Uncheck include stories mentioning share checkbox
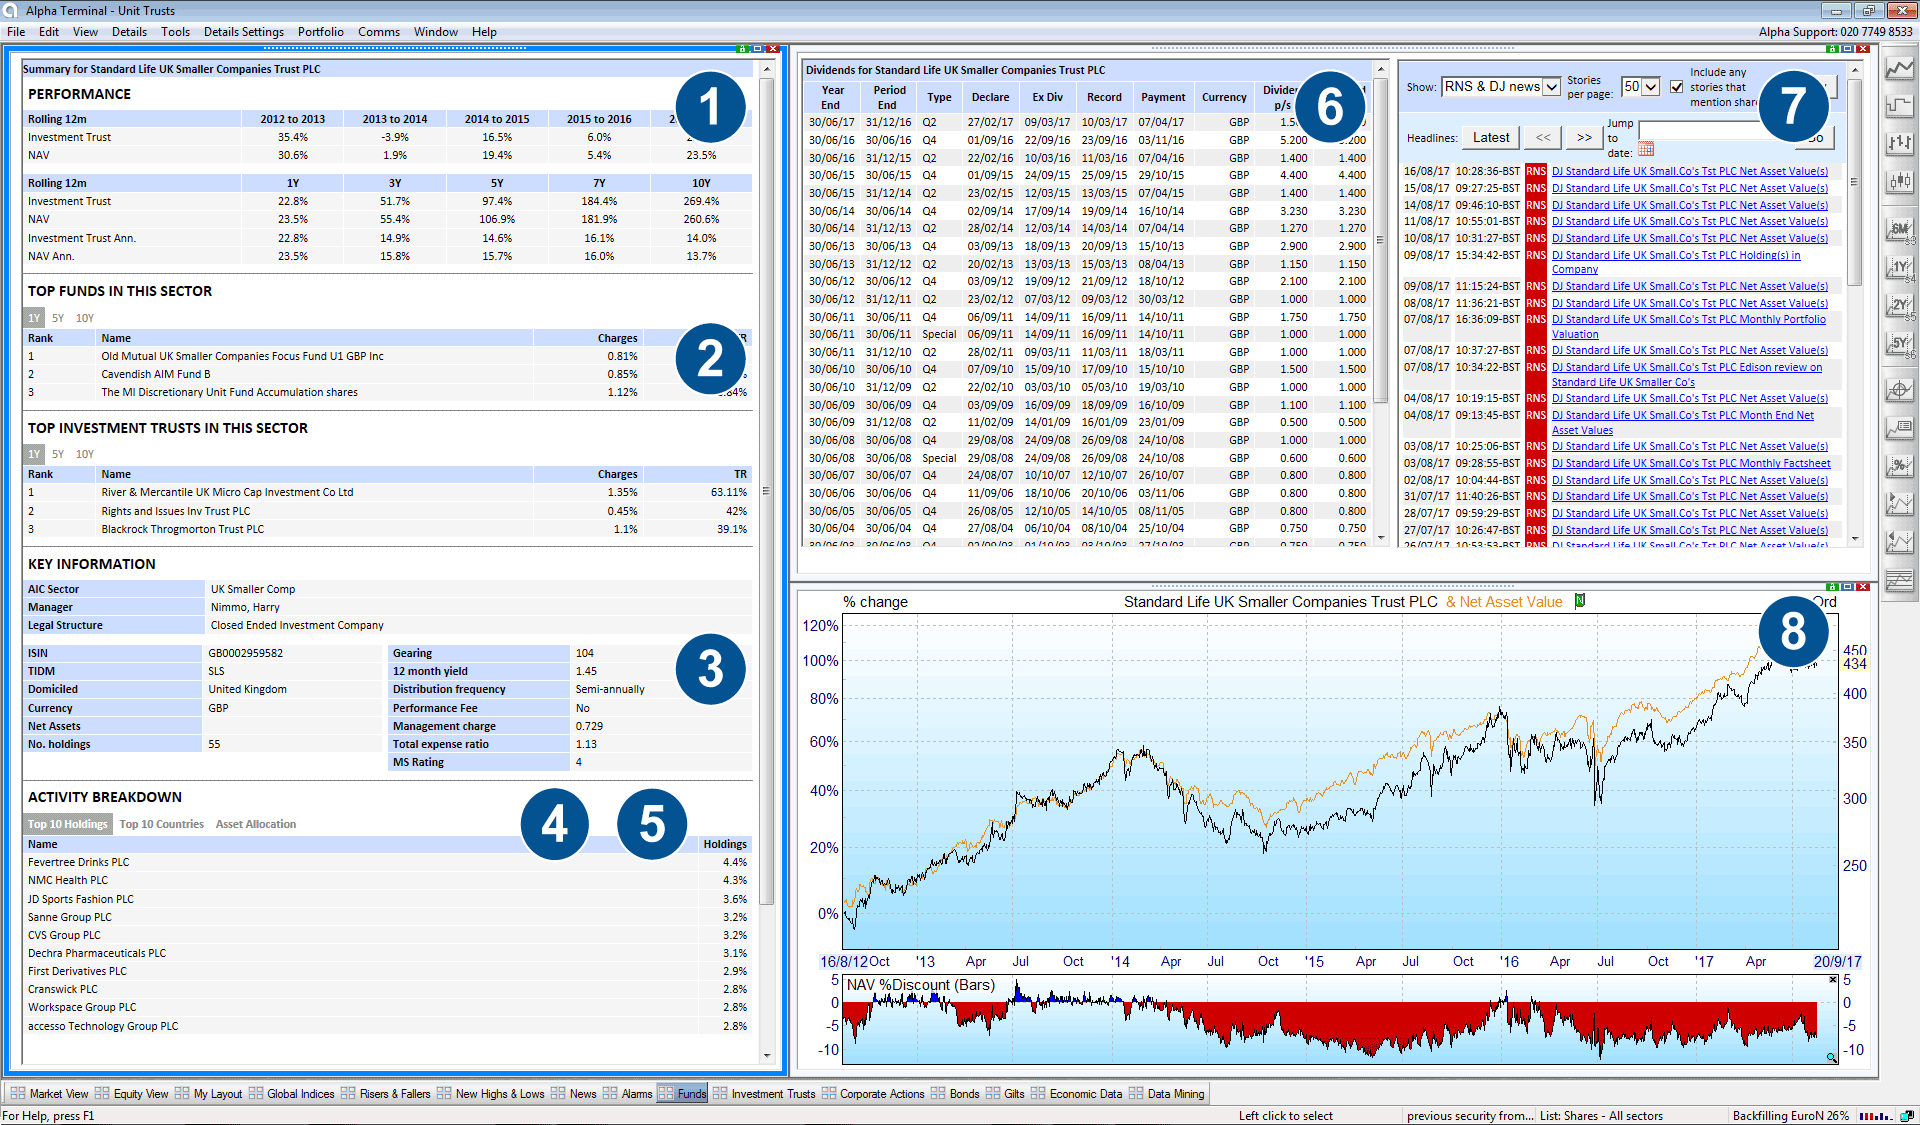Screen dimensions: 1920x1125 pos(1677,87)
